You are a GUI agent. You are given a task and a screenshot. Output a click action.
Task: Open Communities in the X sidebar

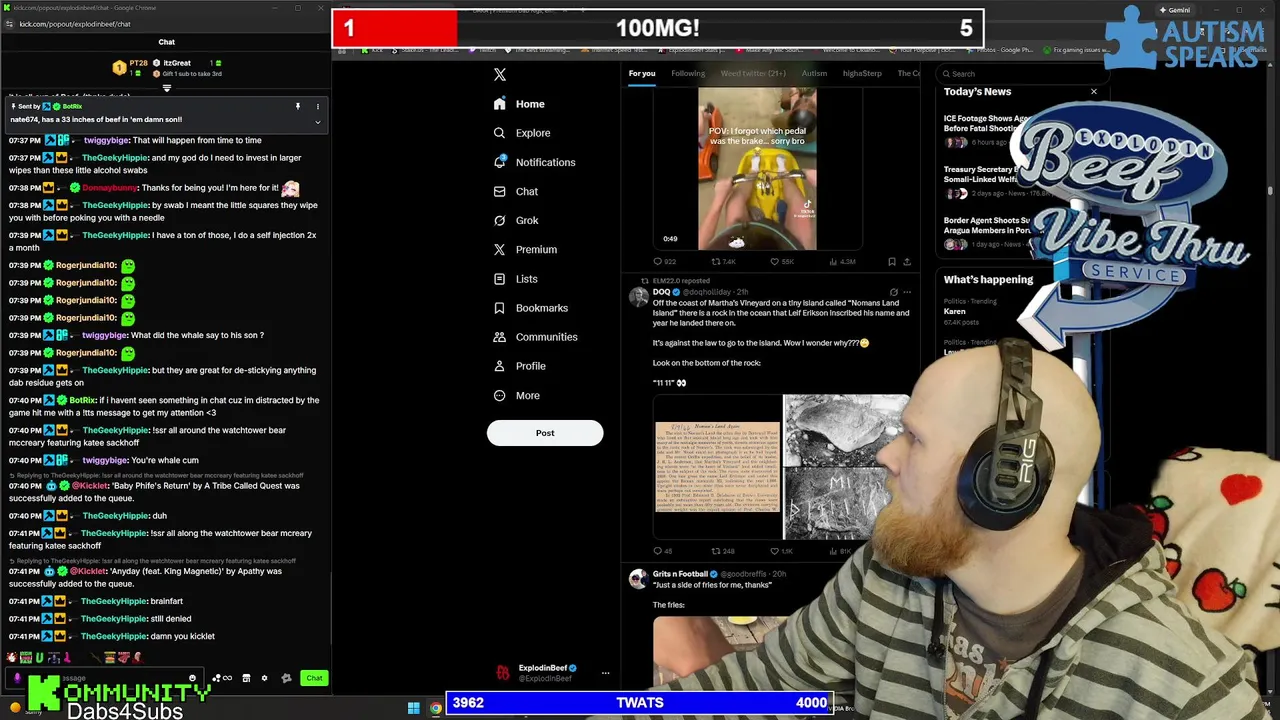coord(535,337)
